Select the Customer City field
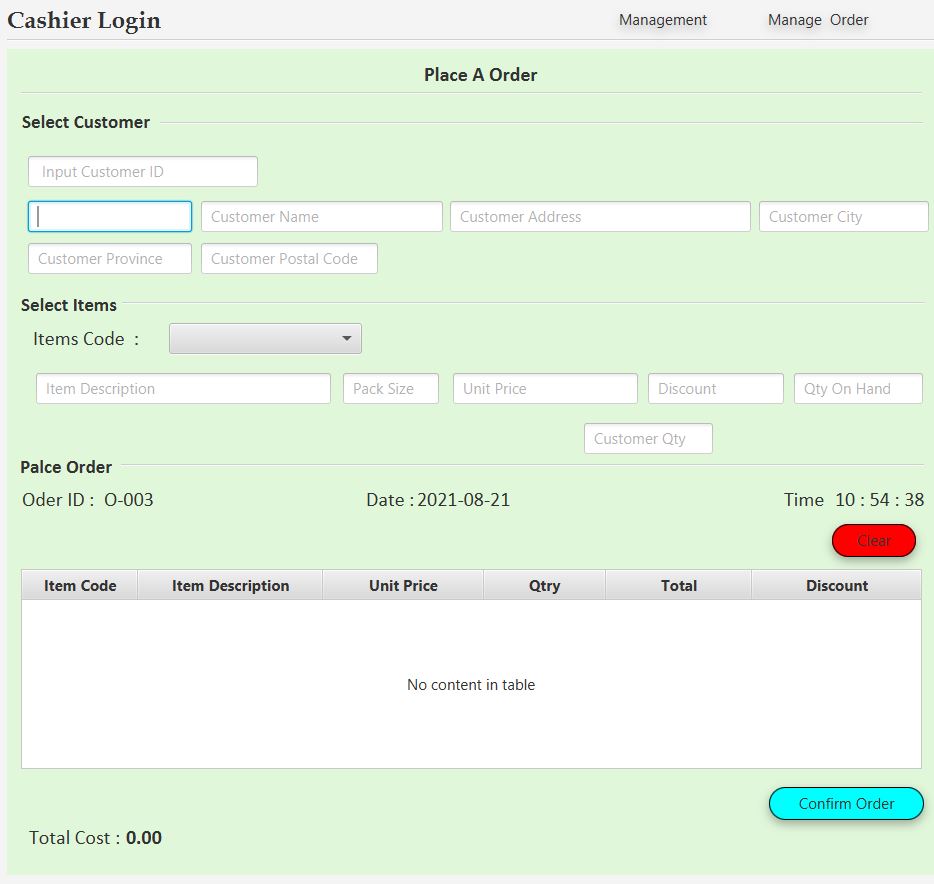Image resolution: width=934 pixels, height=884 pixels. pyautogui.click(x=843, y=216)
